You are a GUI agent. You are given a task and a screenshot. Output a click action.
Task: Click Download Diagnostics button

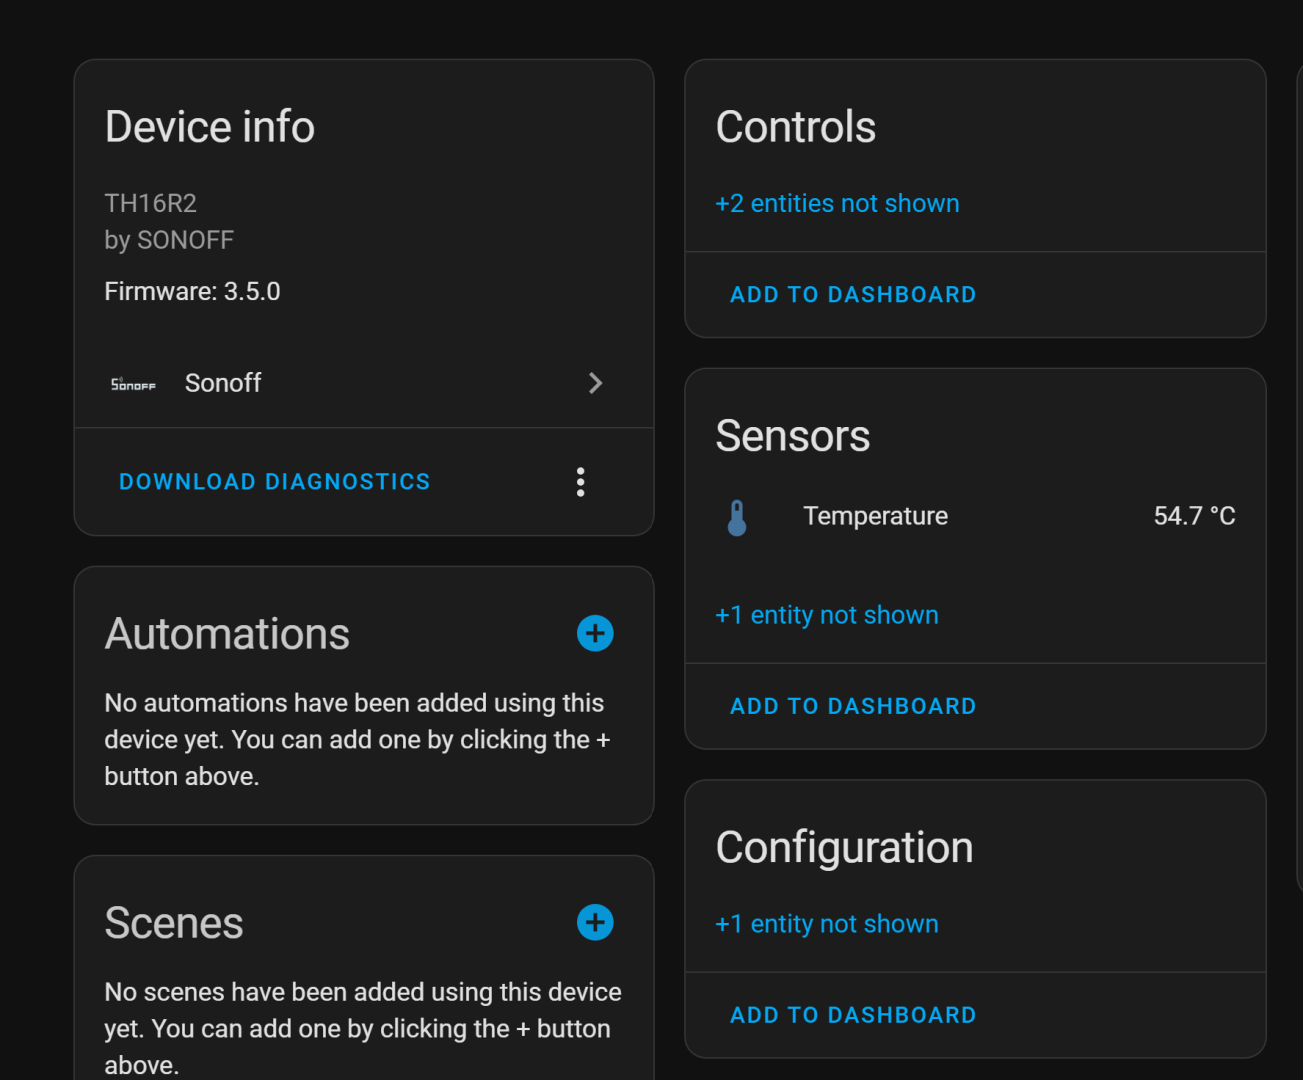[x=274, y=482]
